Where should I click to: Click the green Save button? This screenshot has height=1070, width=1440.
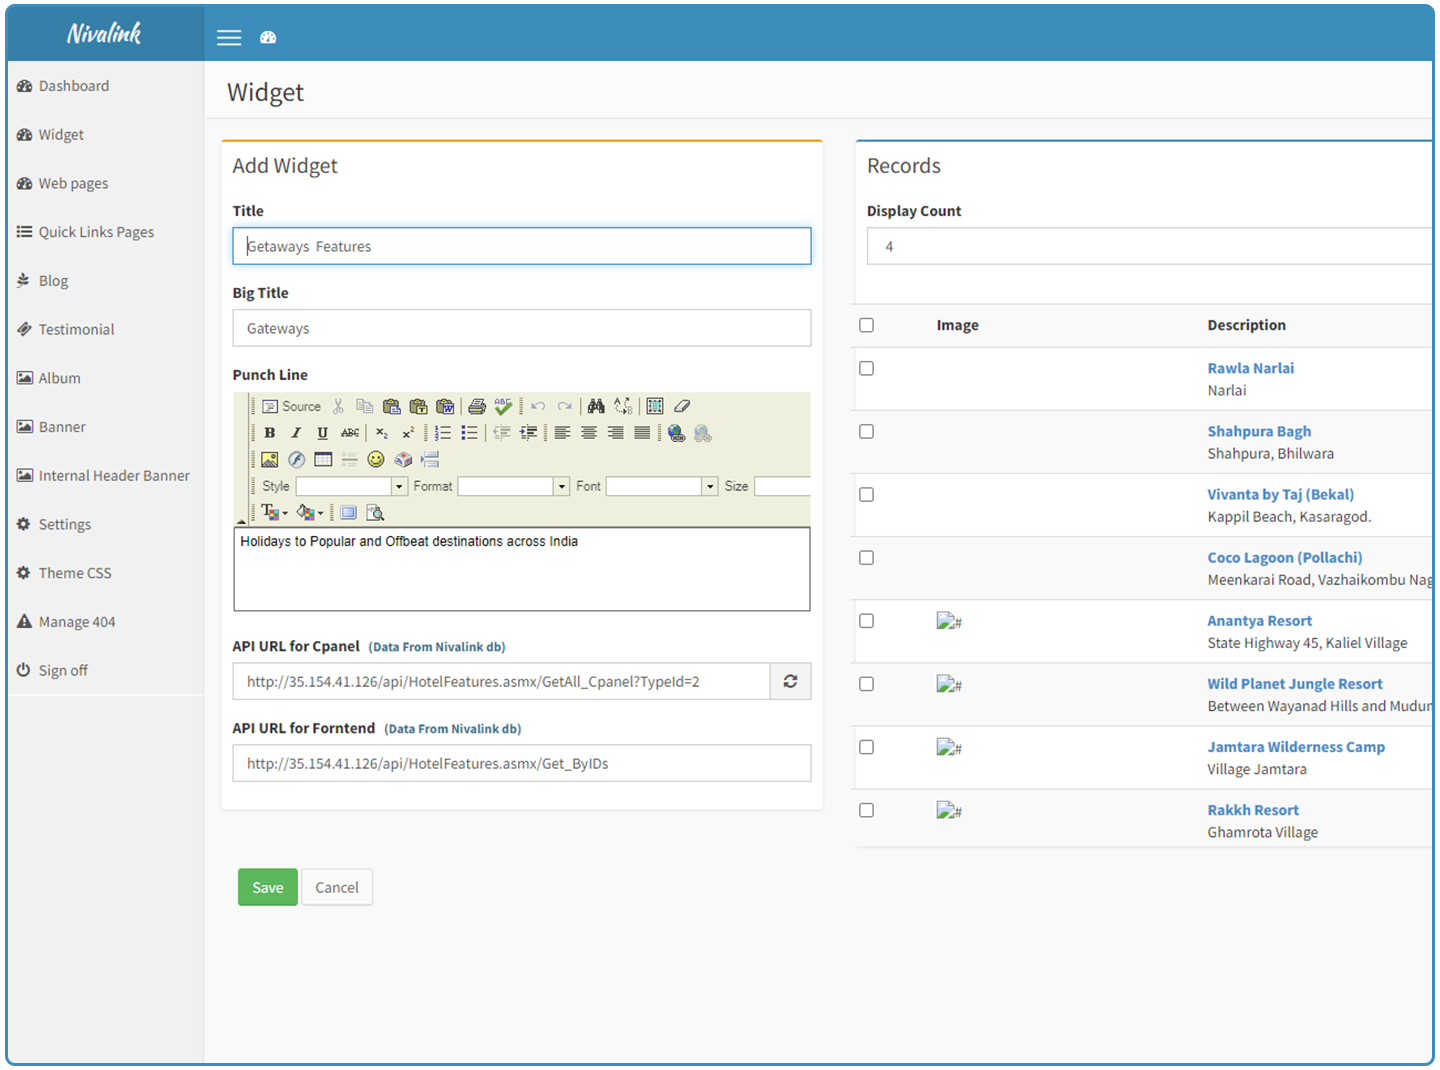tap(267, 887)
